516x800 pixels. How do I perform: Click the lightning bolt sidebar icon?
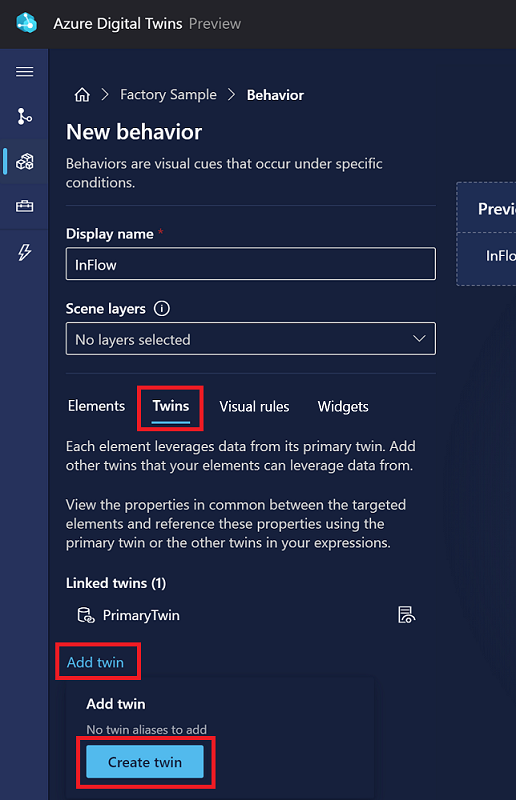tap(24, 252)
